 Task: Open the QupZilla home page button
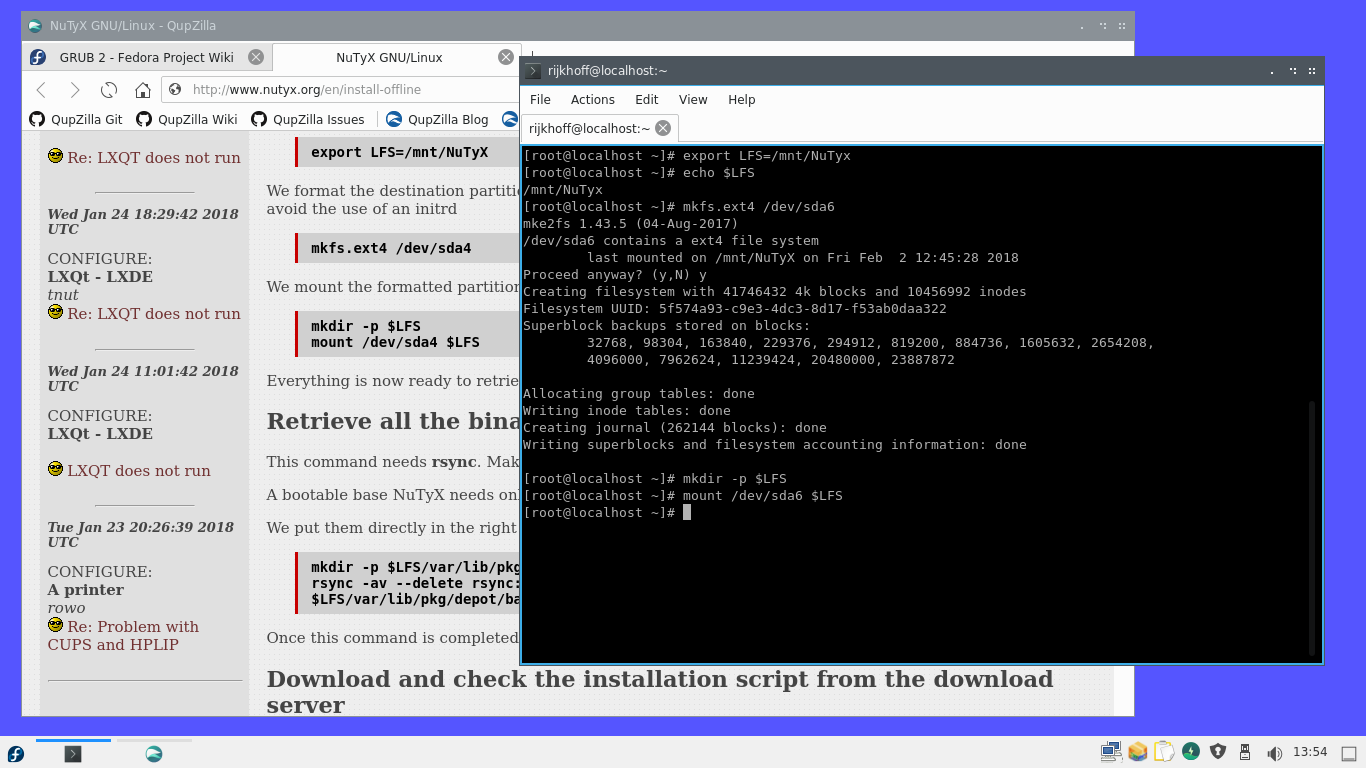tap(143, 90)
